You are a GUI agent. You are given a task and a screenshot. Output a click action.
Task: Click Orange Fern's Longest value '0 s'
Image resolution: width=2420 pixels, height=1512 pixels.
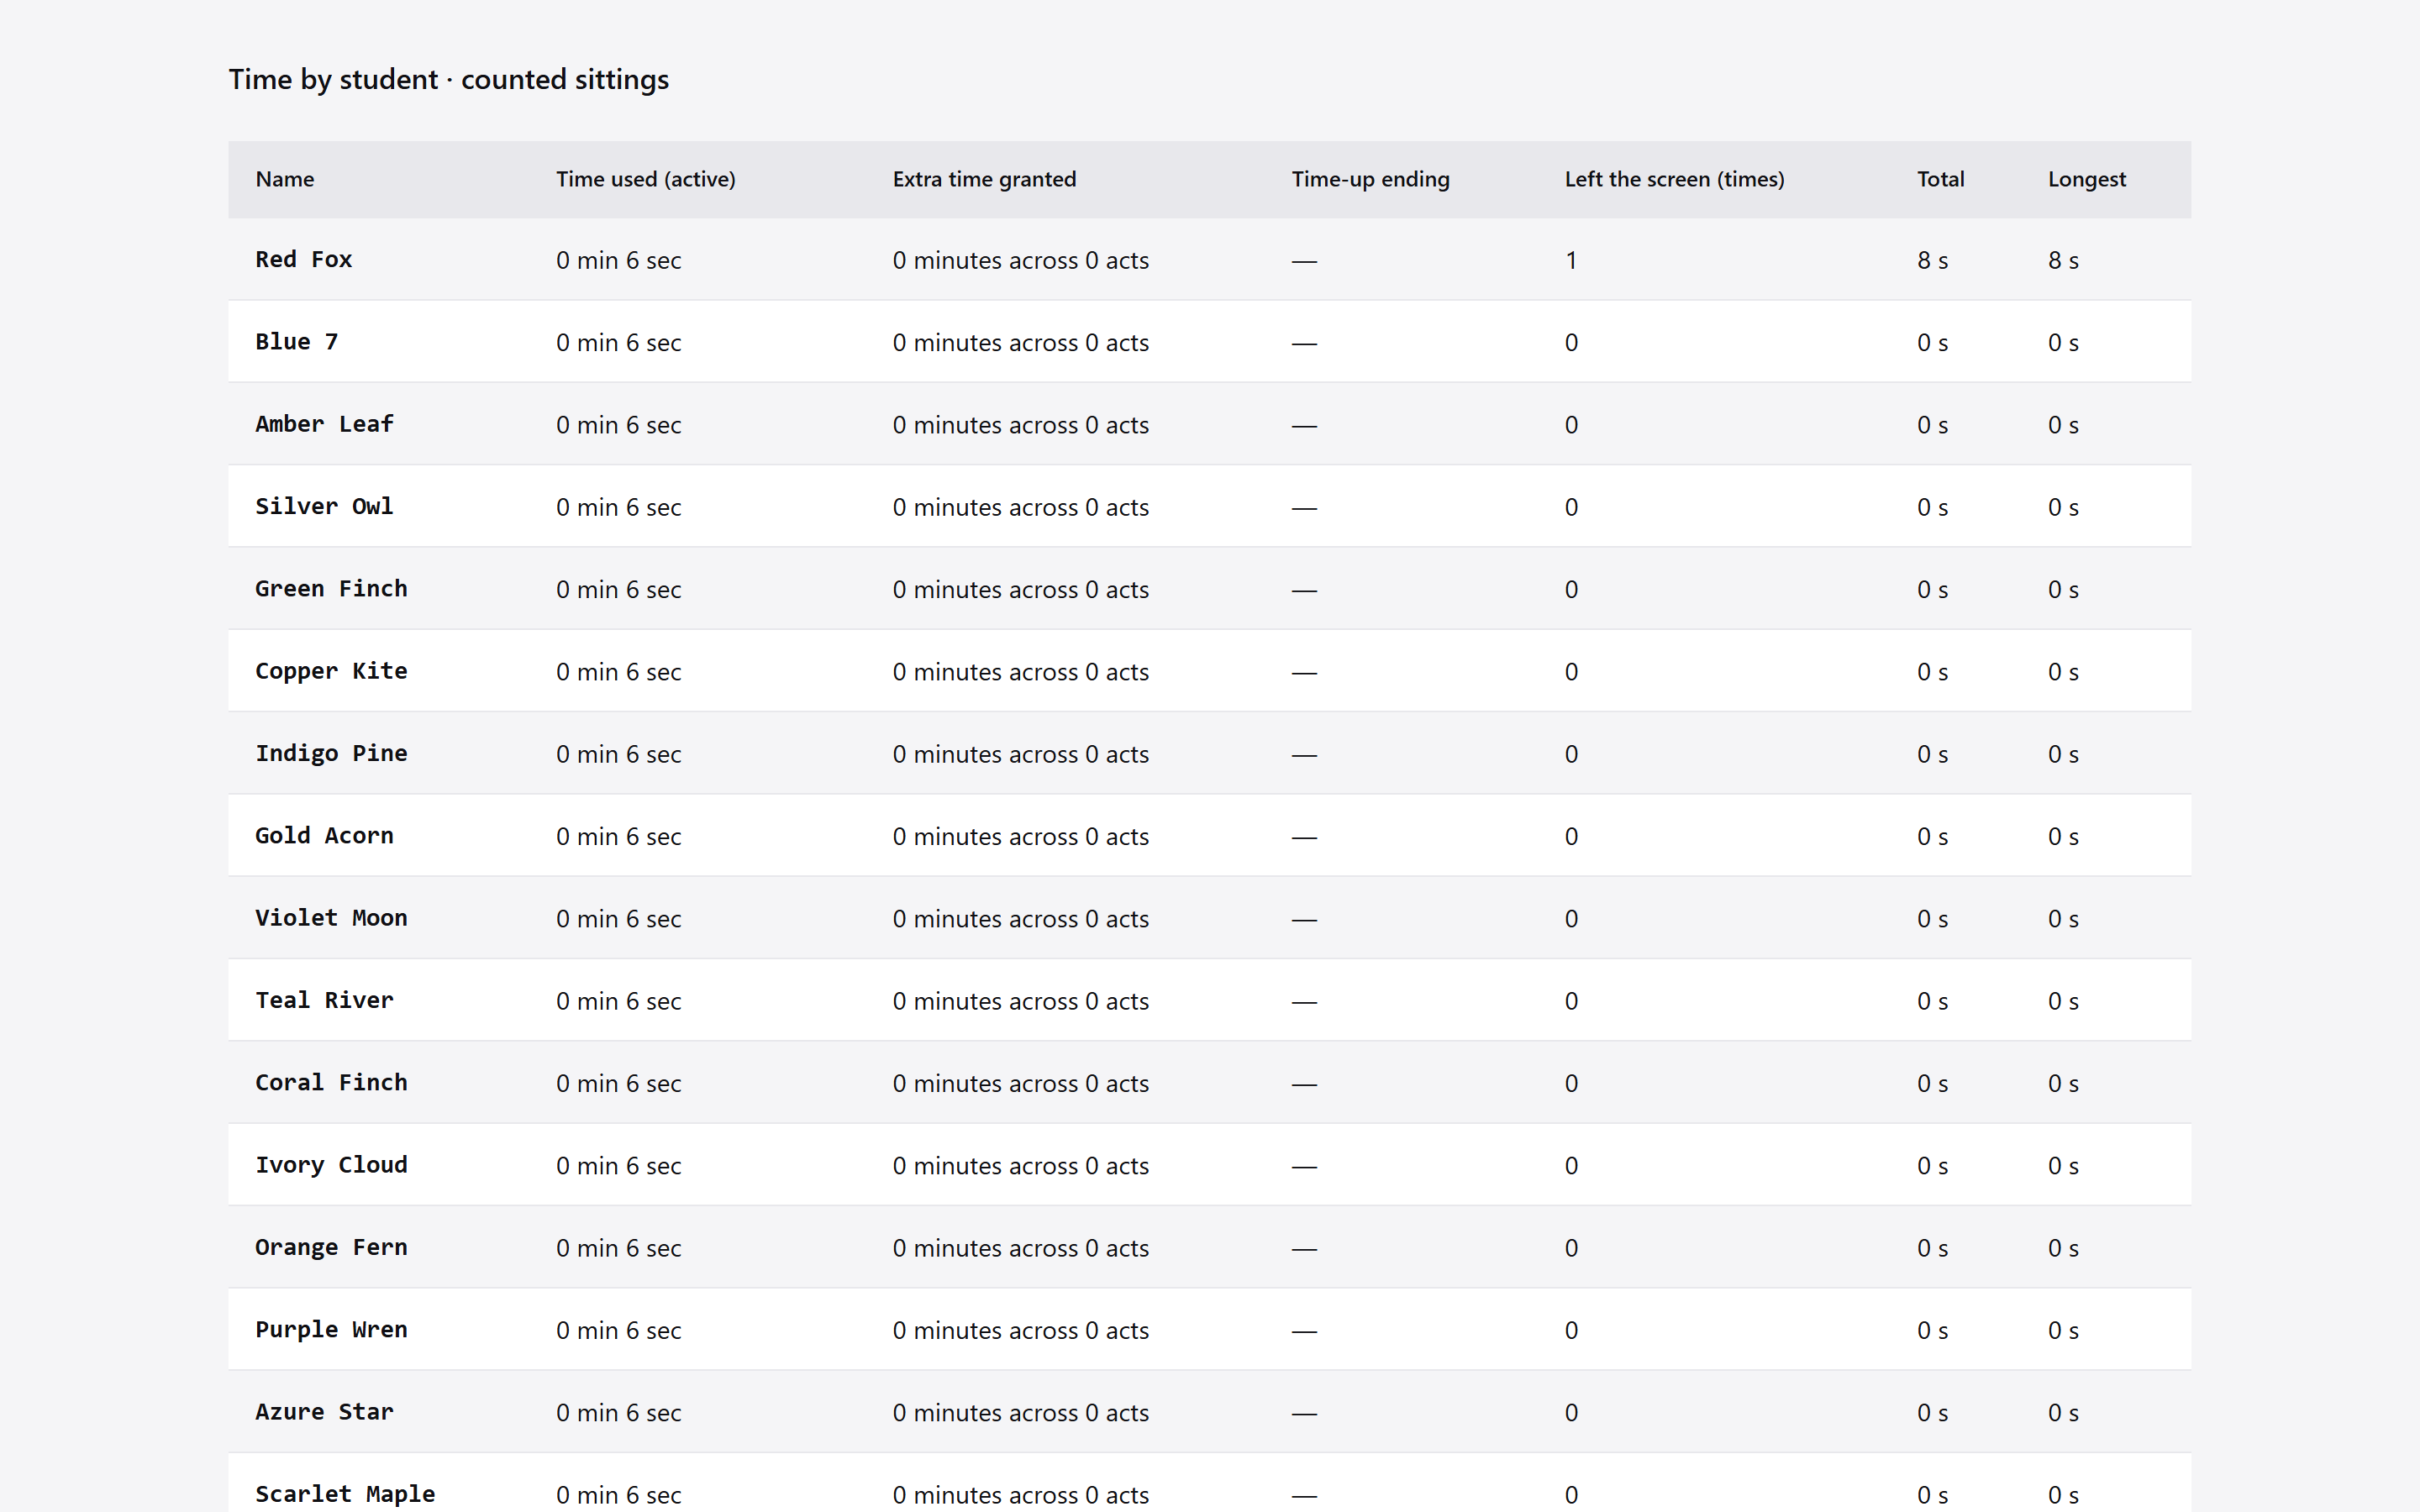coord(2063,1248)
